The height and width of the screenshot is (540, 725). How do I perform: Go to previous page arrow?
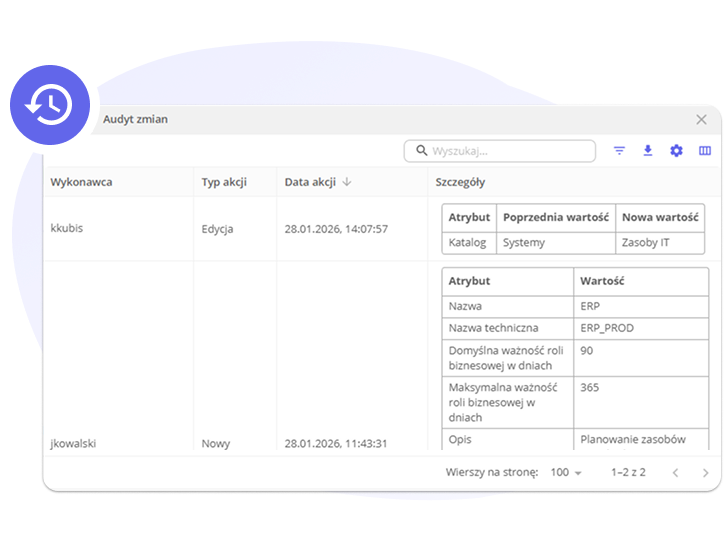(x=675, y=472)
